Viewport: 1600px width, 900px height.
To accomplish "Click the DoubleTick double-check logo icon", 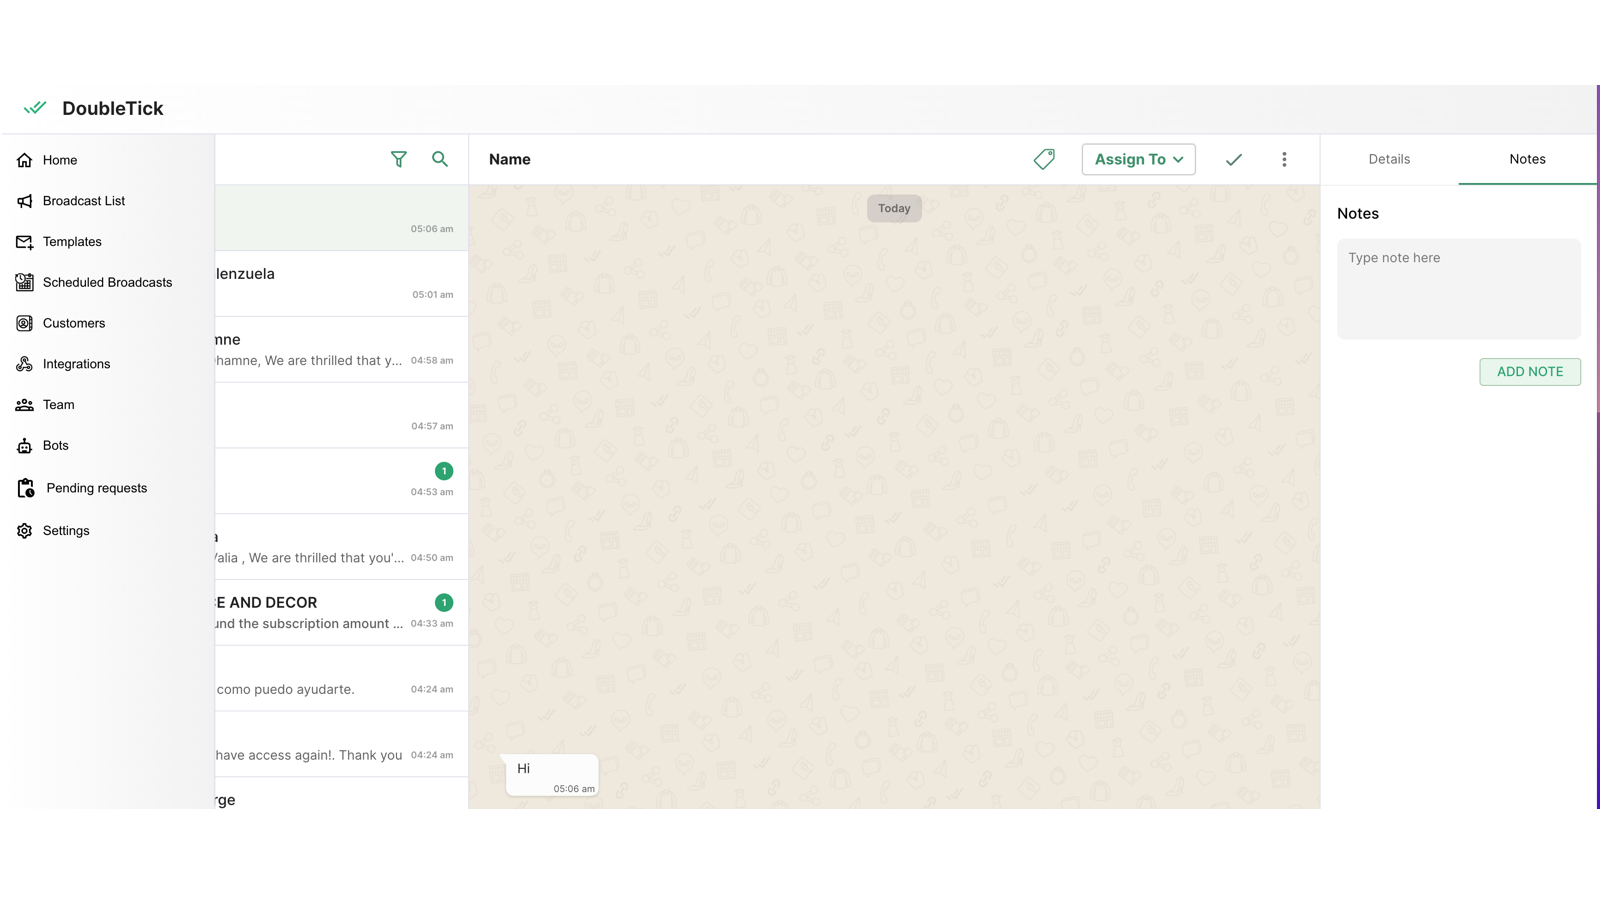I will coord(35,108).
